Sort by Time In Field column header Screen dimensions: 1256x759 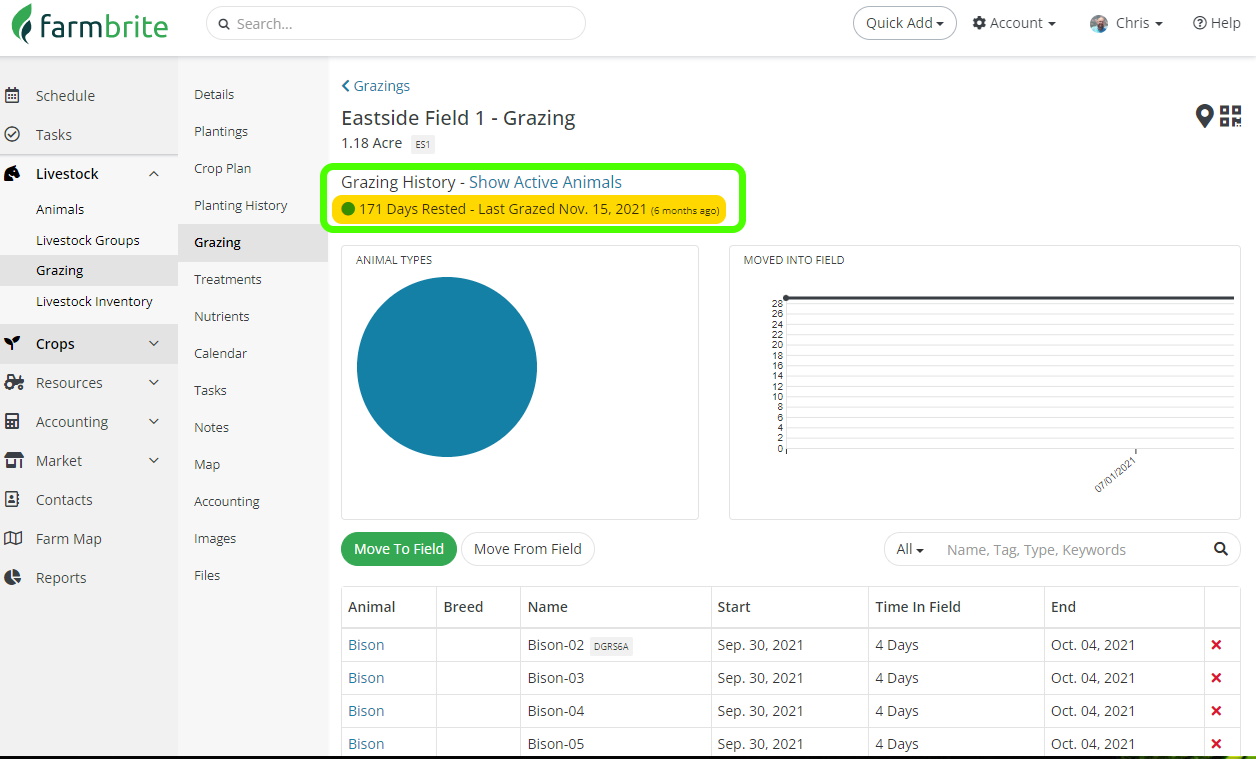(918, 607)
